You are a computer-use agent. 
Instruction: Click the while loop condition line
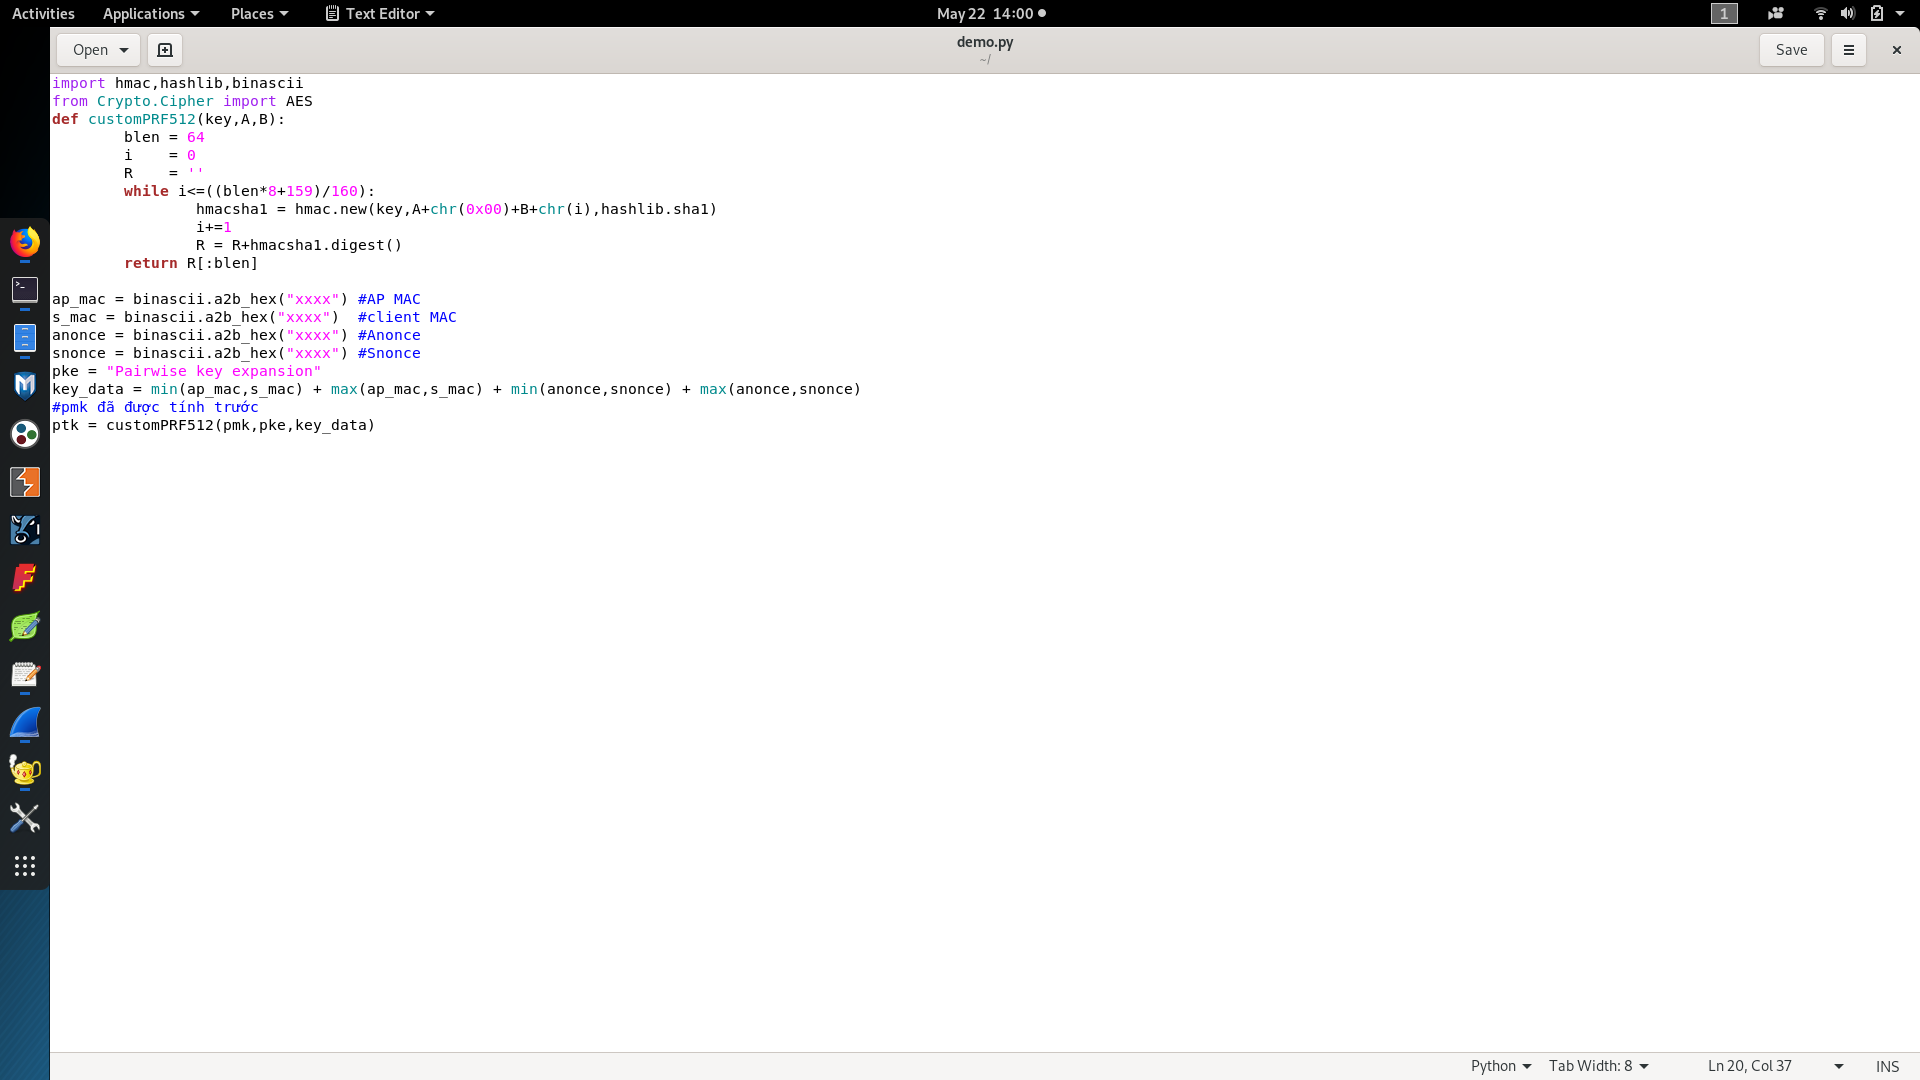(249, 191)
